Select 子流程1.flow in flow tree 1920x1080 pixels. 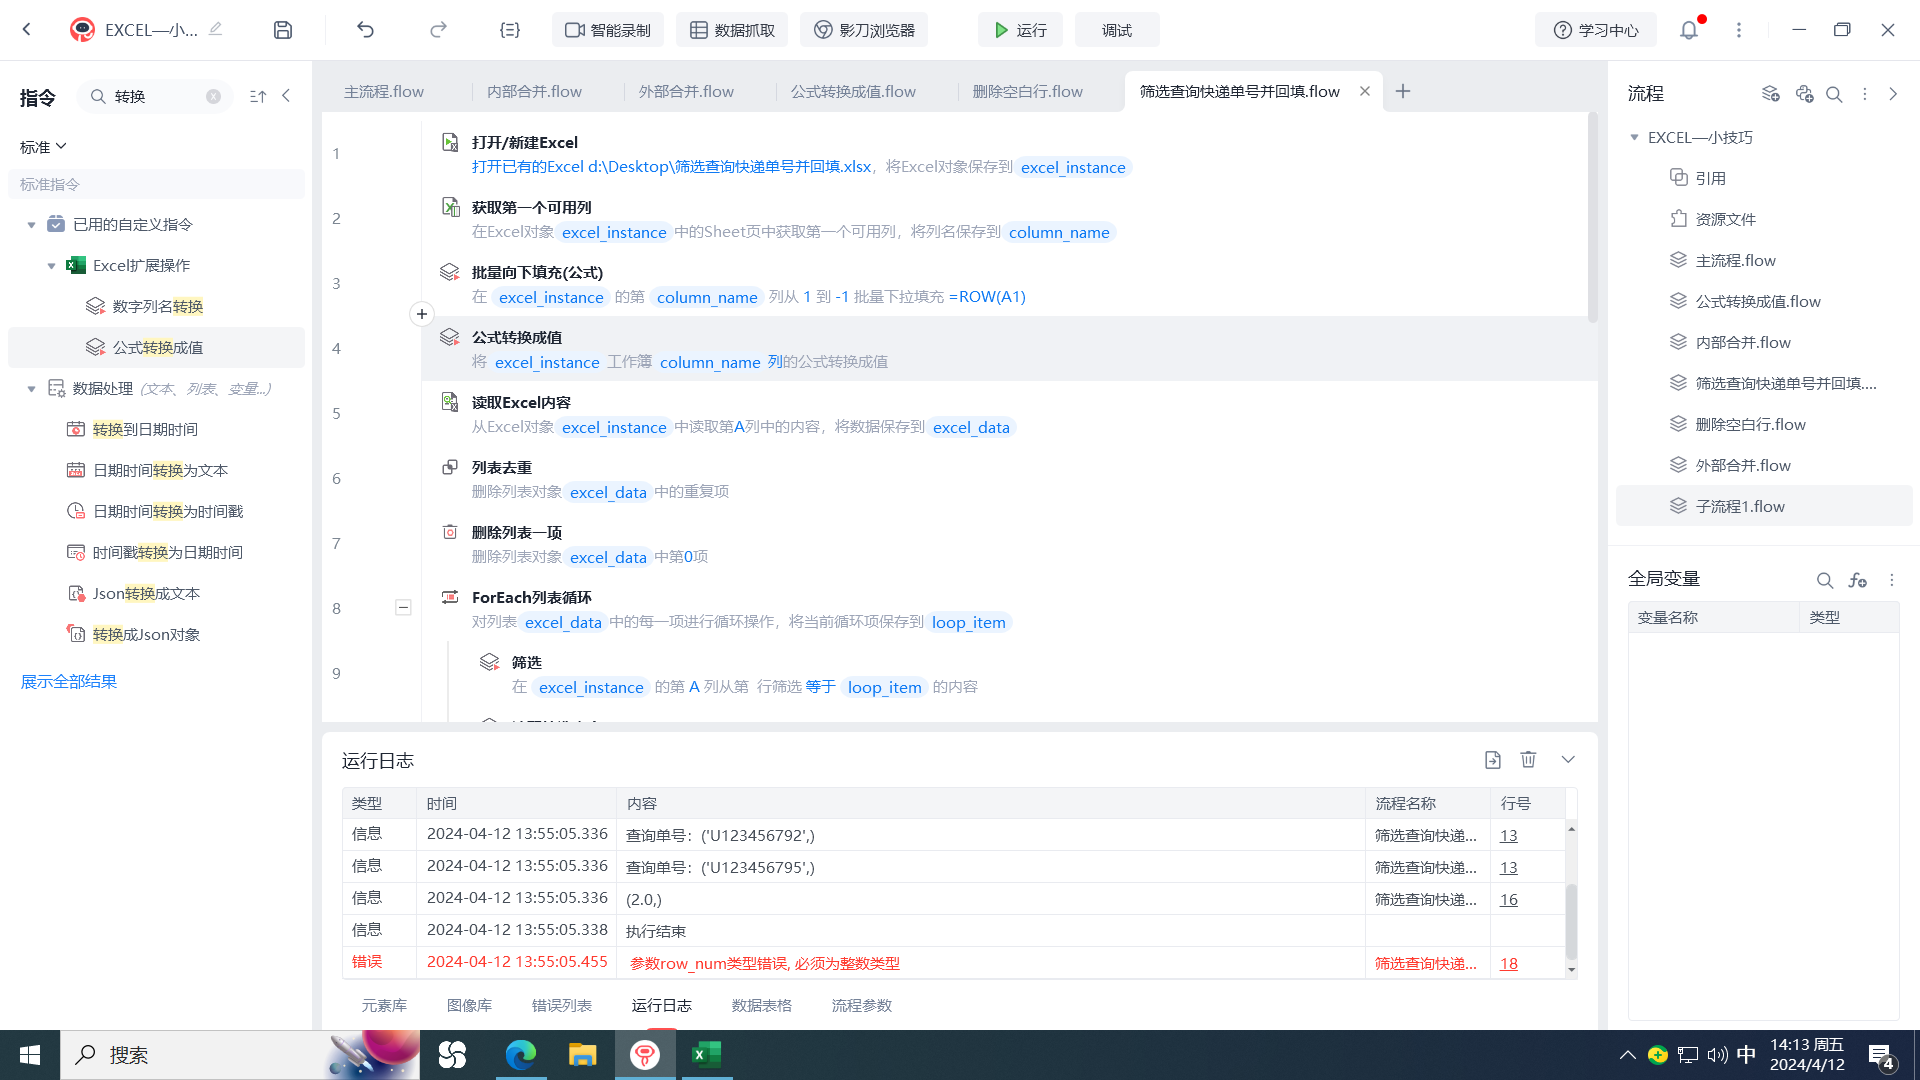(x=1740, y=507)
